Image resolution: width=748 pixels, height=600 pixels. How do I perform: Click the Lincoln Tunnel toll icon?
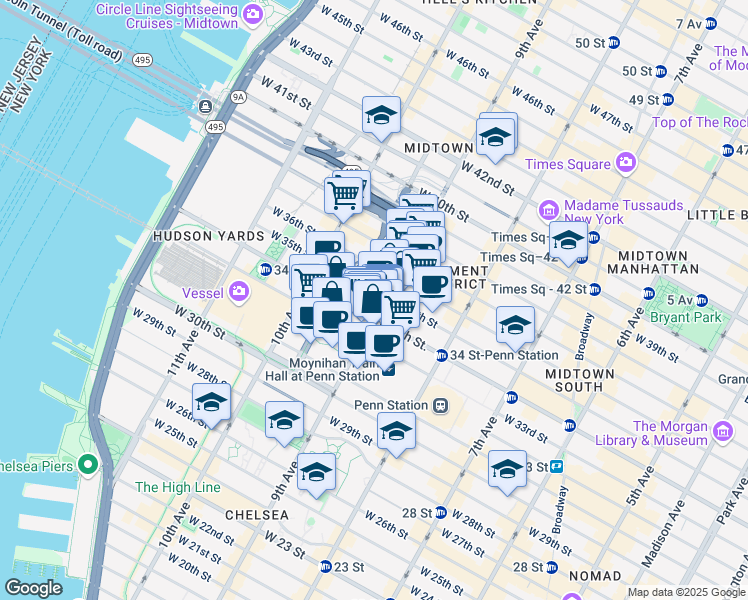[206, 106]
